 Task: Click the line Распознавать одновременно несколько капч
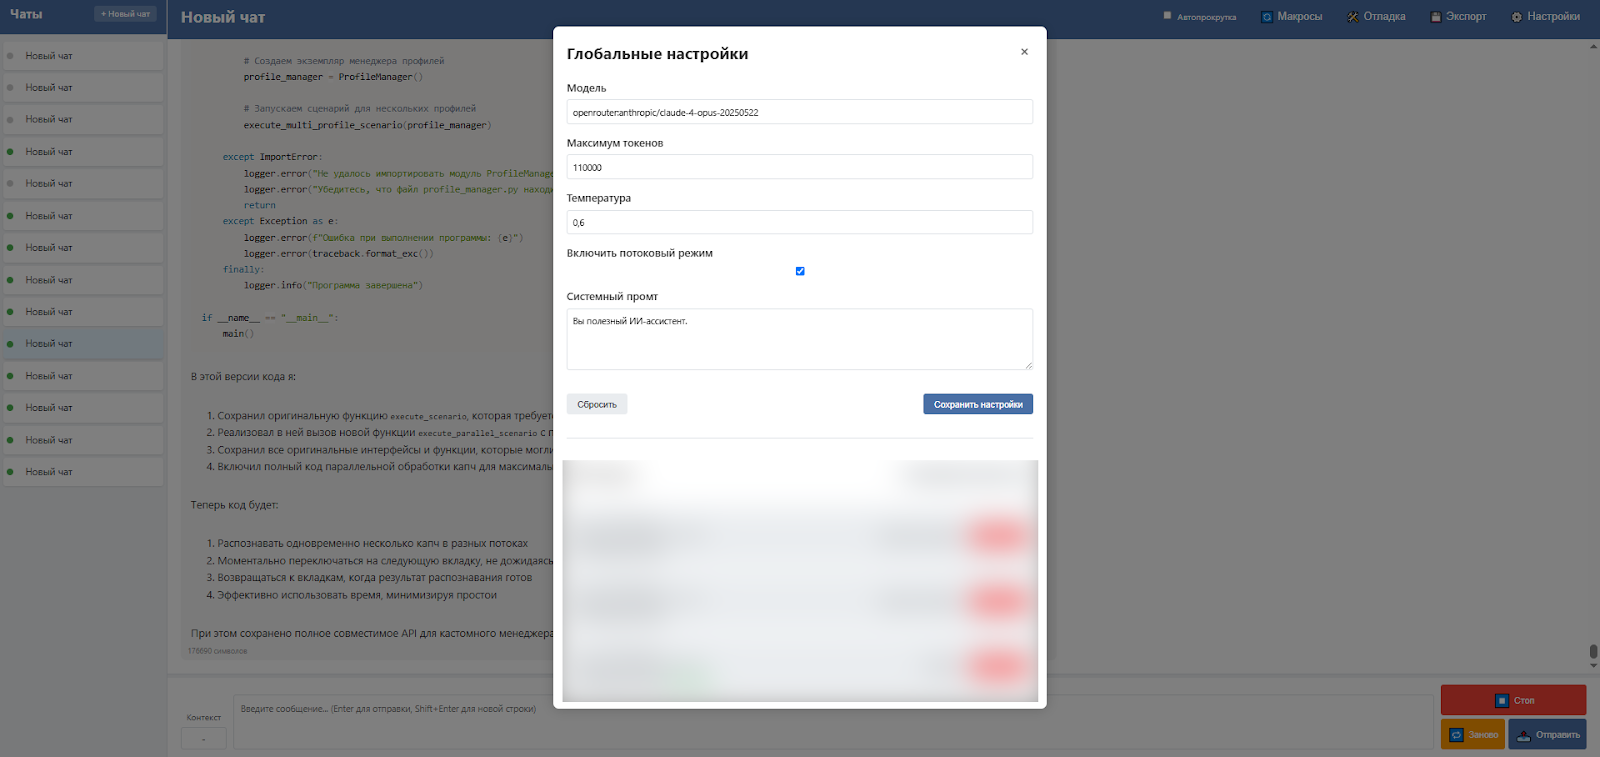(x=372, y=543)
